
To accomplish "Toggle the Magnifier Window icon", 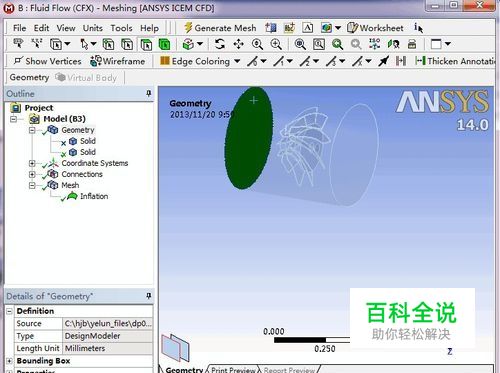I will tap(319, 44).
